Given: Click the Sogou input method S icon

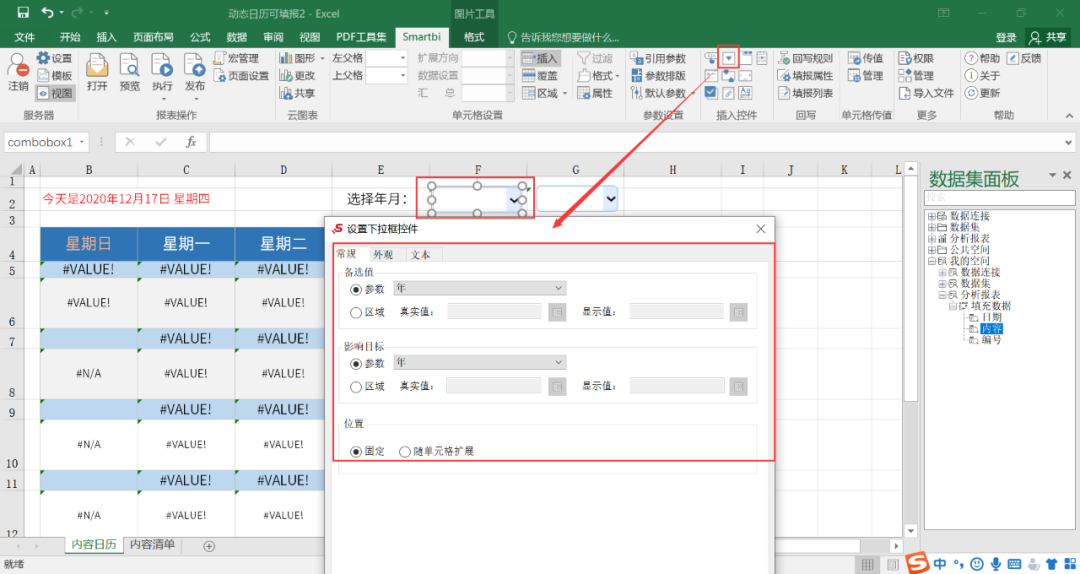Looking at the screenshot, I should [x=917, y=563].
